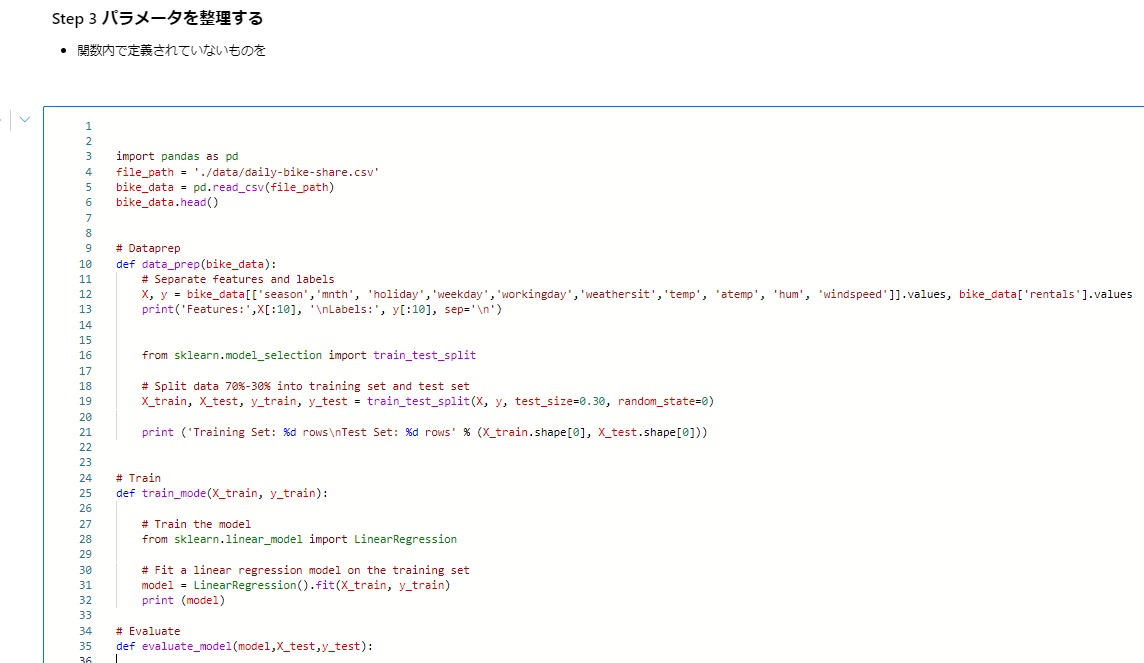1144x663 pixels.
Task: Click line 3 'import pandas as pd'
Action: coord(177,156)
